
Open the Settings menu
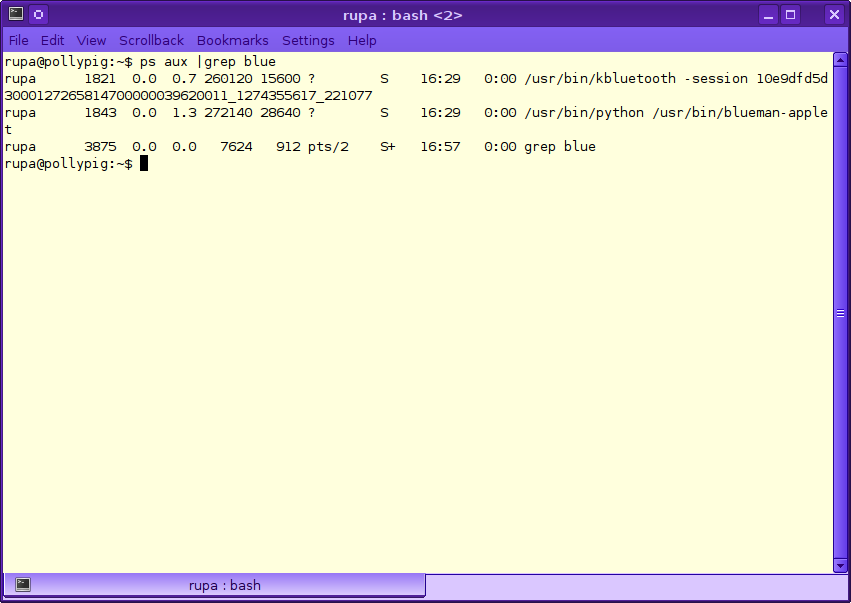(308, 41)
